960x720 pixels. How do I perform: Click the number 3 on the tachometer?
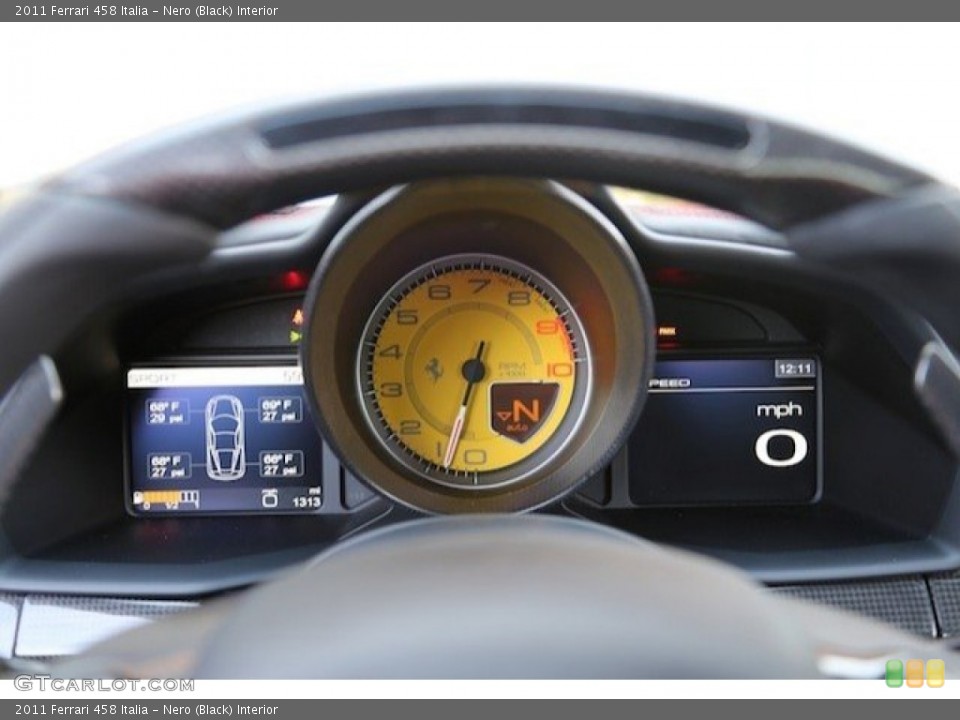391,389
